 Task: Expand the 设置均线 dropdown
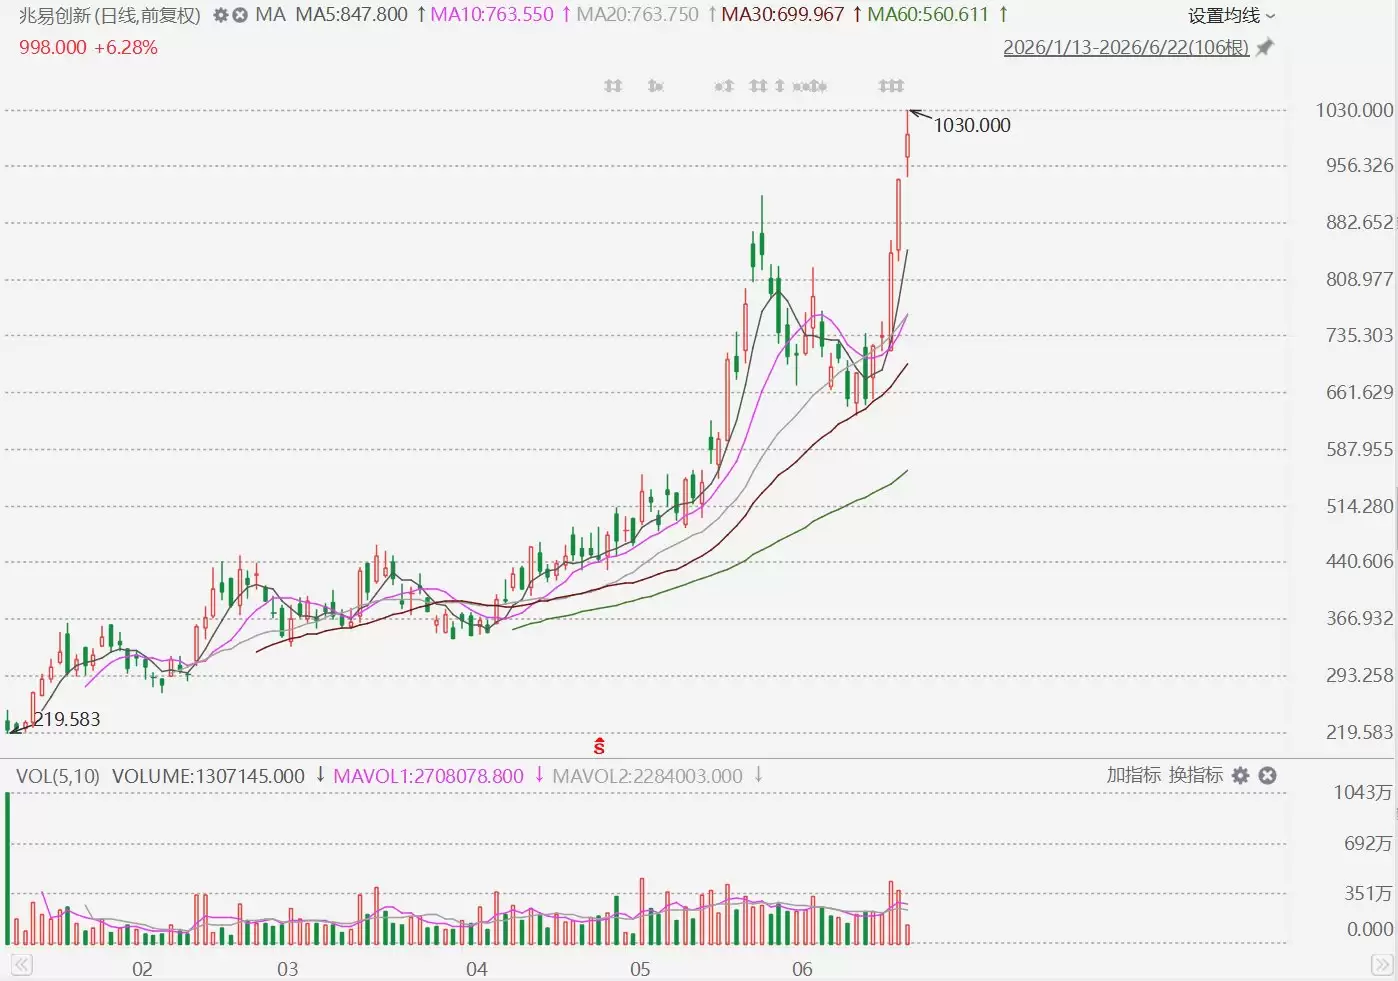pyautogui.click(x=1232, y=16)
